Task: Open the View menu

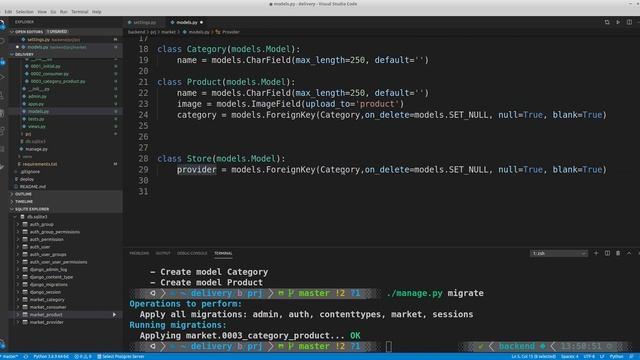Action: (x=42, y=12)
